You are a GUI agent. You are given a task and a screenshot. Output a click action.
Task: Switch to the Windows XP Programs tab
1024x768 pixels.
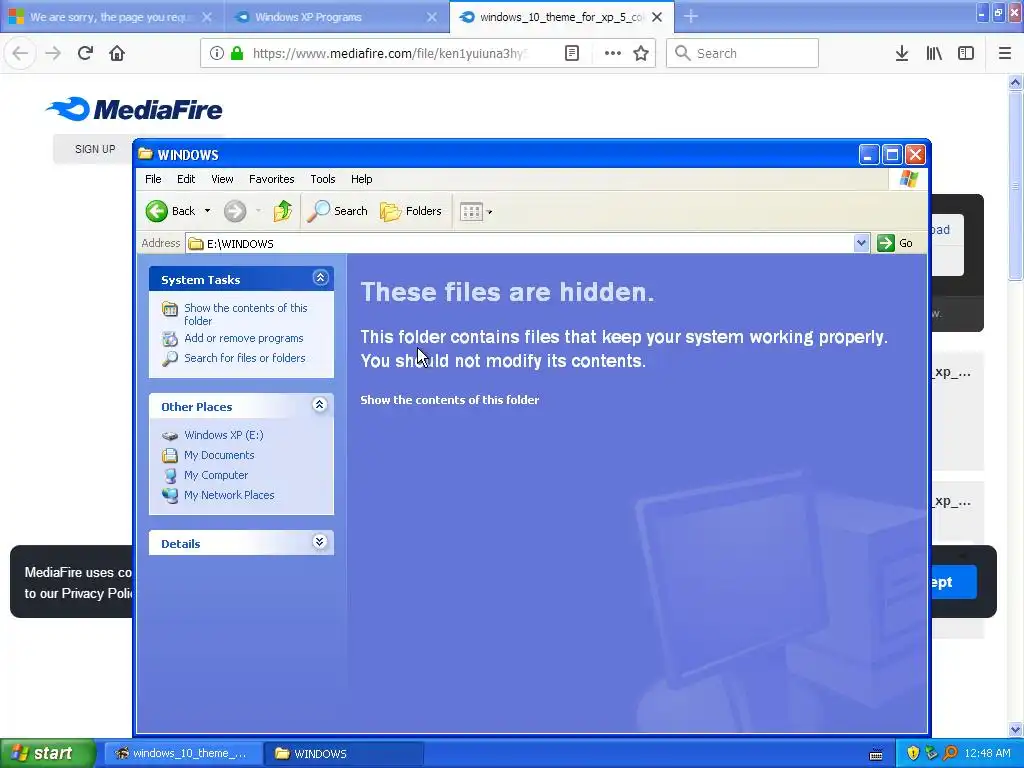coord(336,17)
